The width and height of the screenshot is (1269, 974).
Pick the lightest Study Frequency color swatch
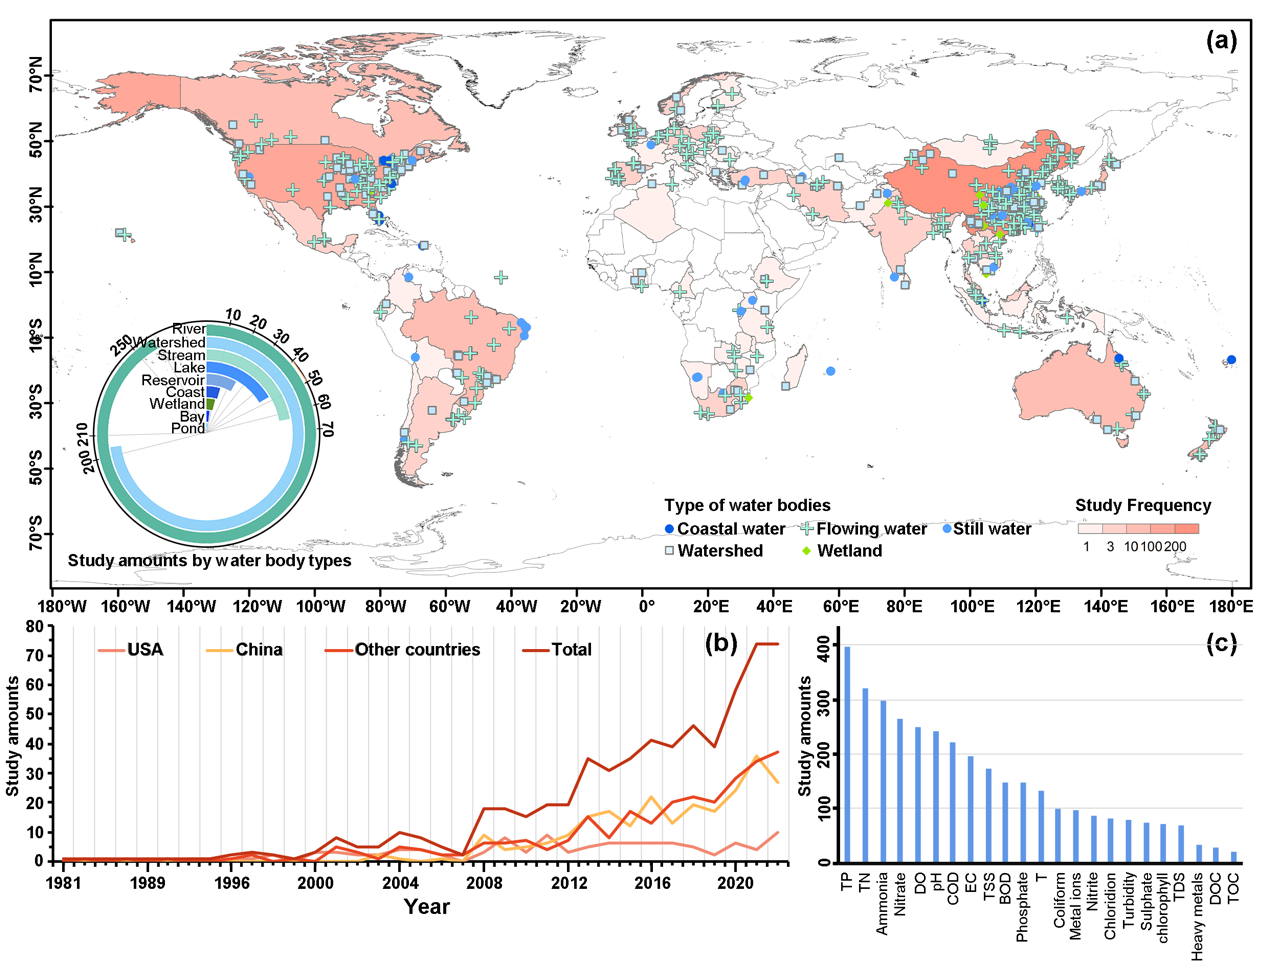[x=1089, y=529]
